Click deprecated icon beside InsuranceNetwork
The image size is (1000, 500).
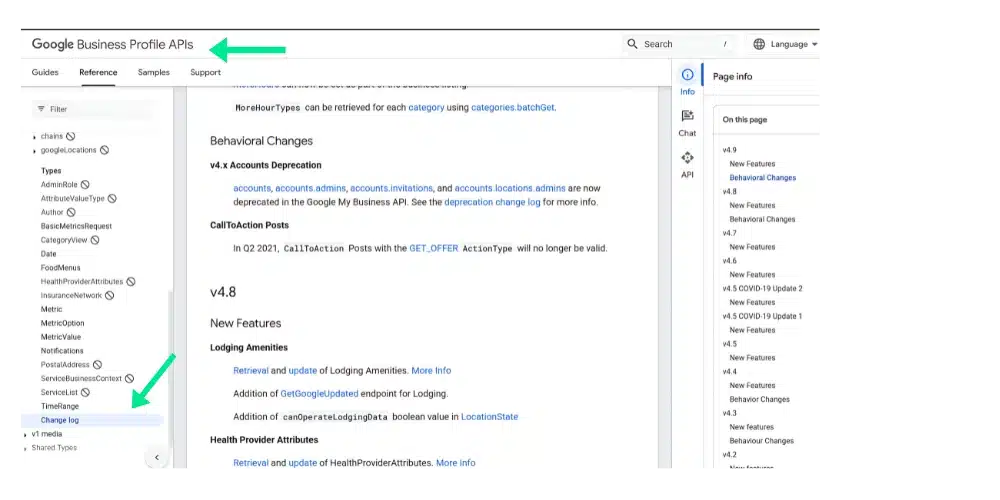pos(110,295)
